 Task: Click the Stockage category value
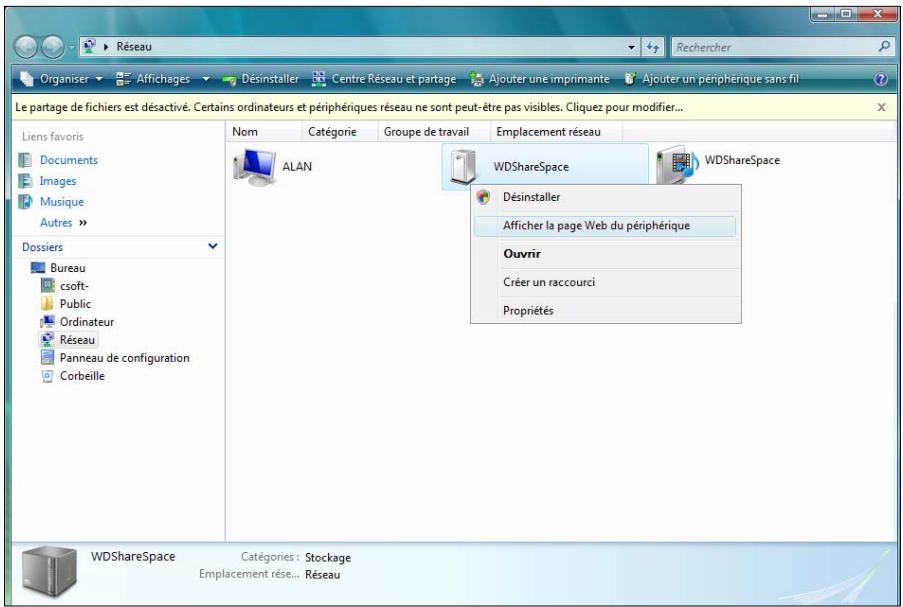[x=328, y=557]
